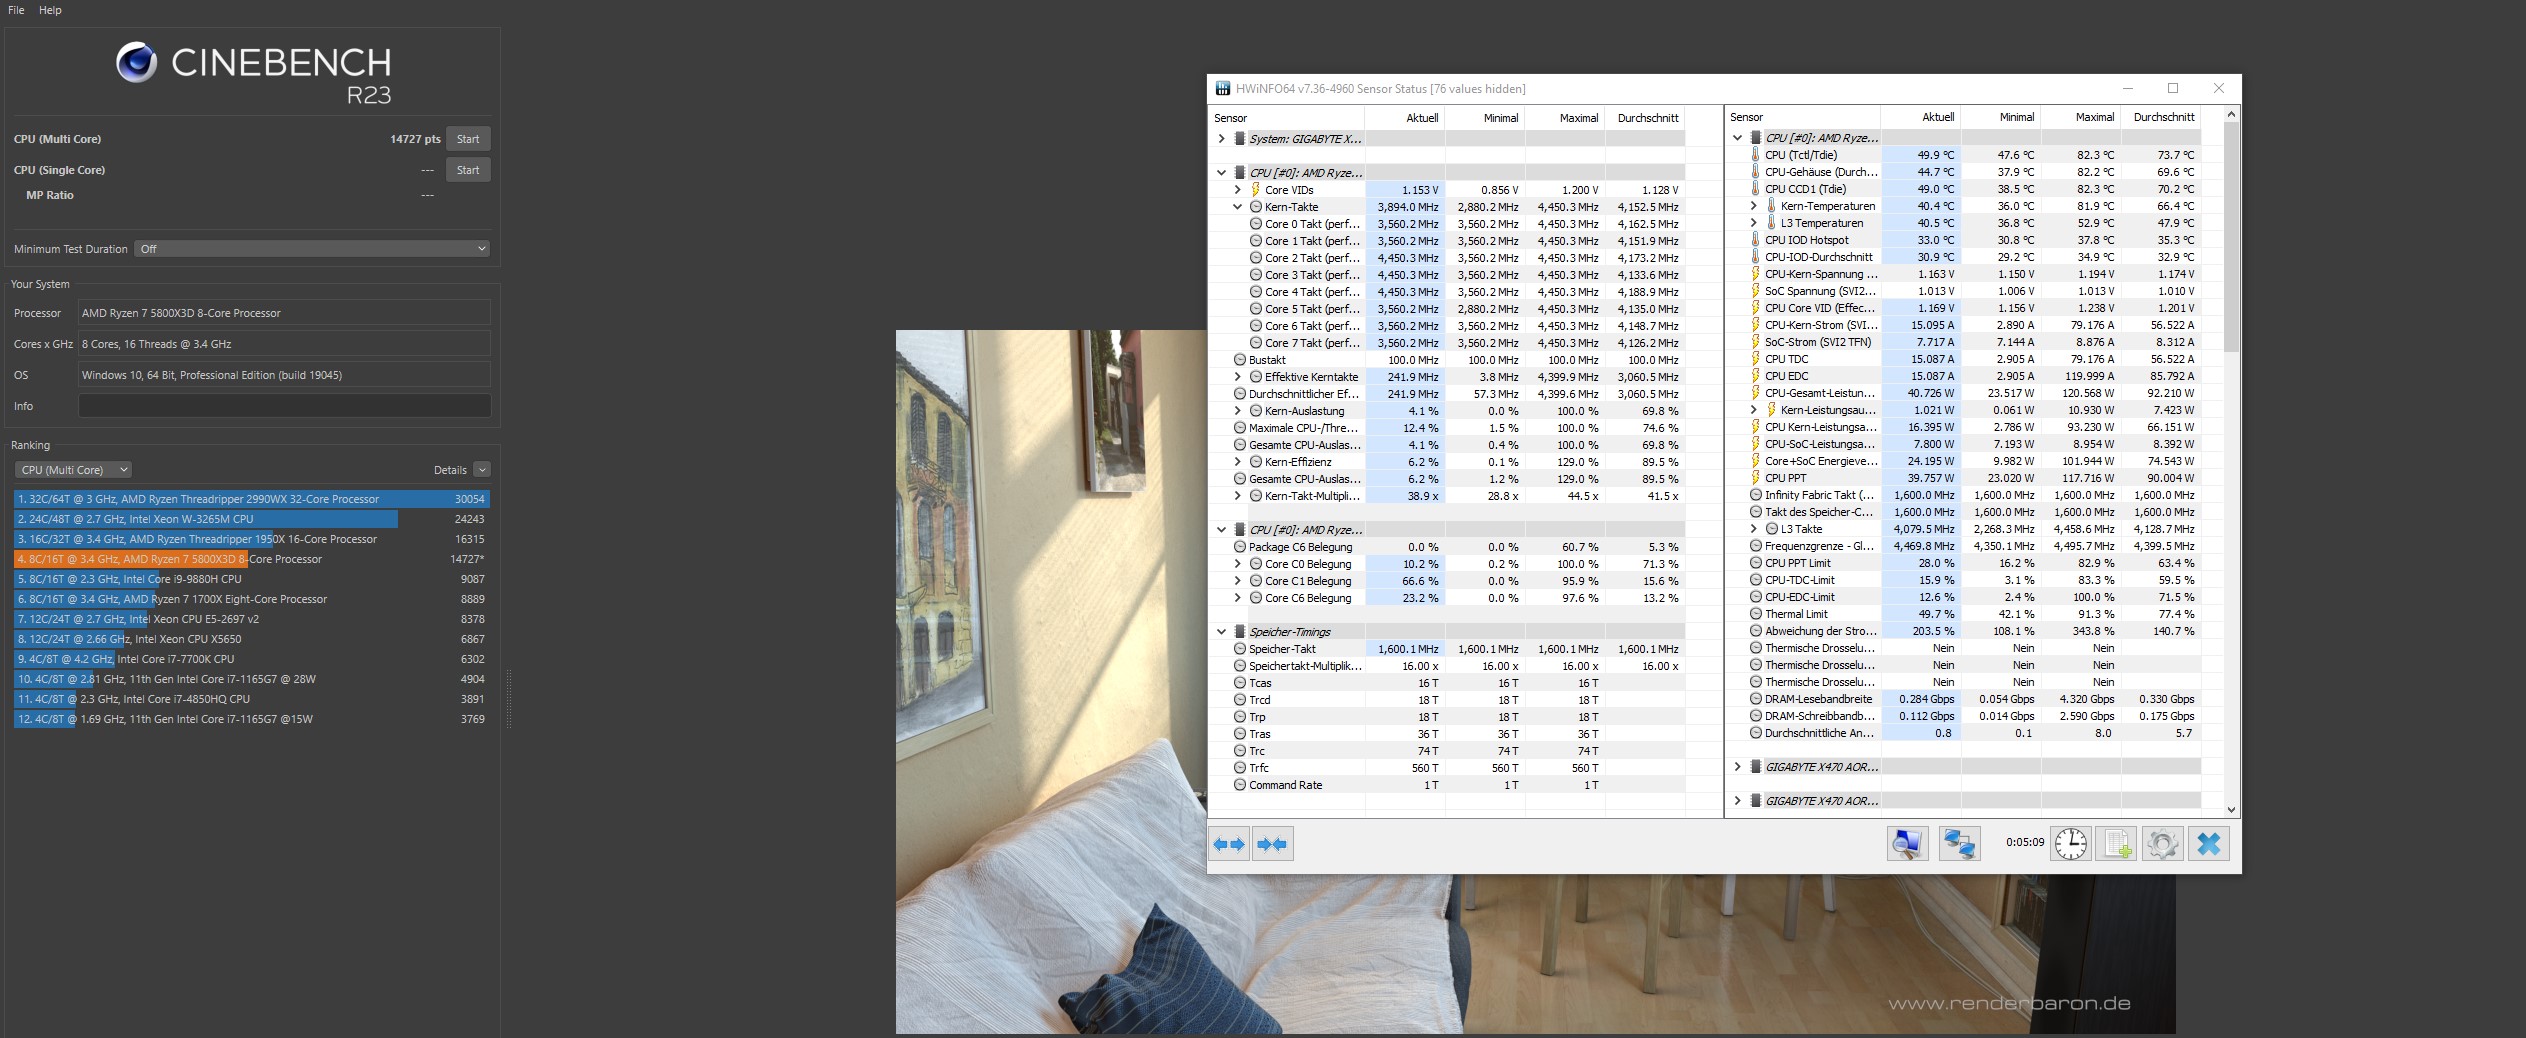The height and width of the screenshot is (1038, 2526).
Task: Expand the Kern-Temperaturen node
Action: [1753, 206]
